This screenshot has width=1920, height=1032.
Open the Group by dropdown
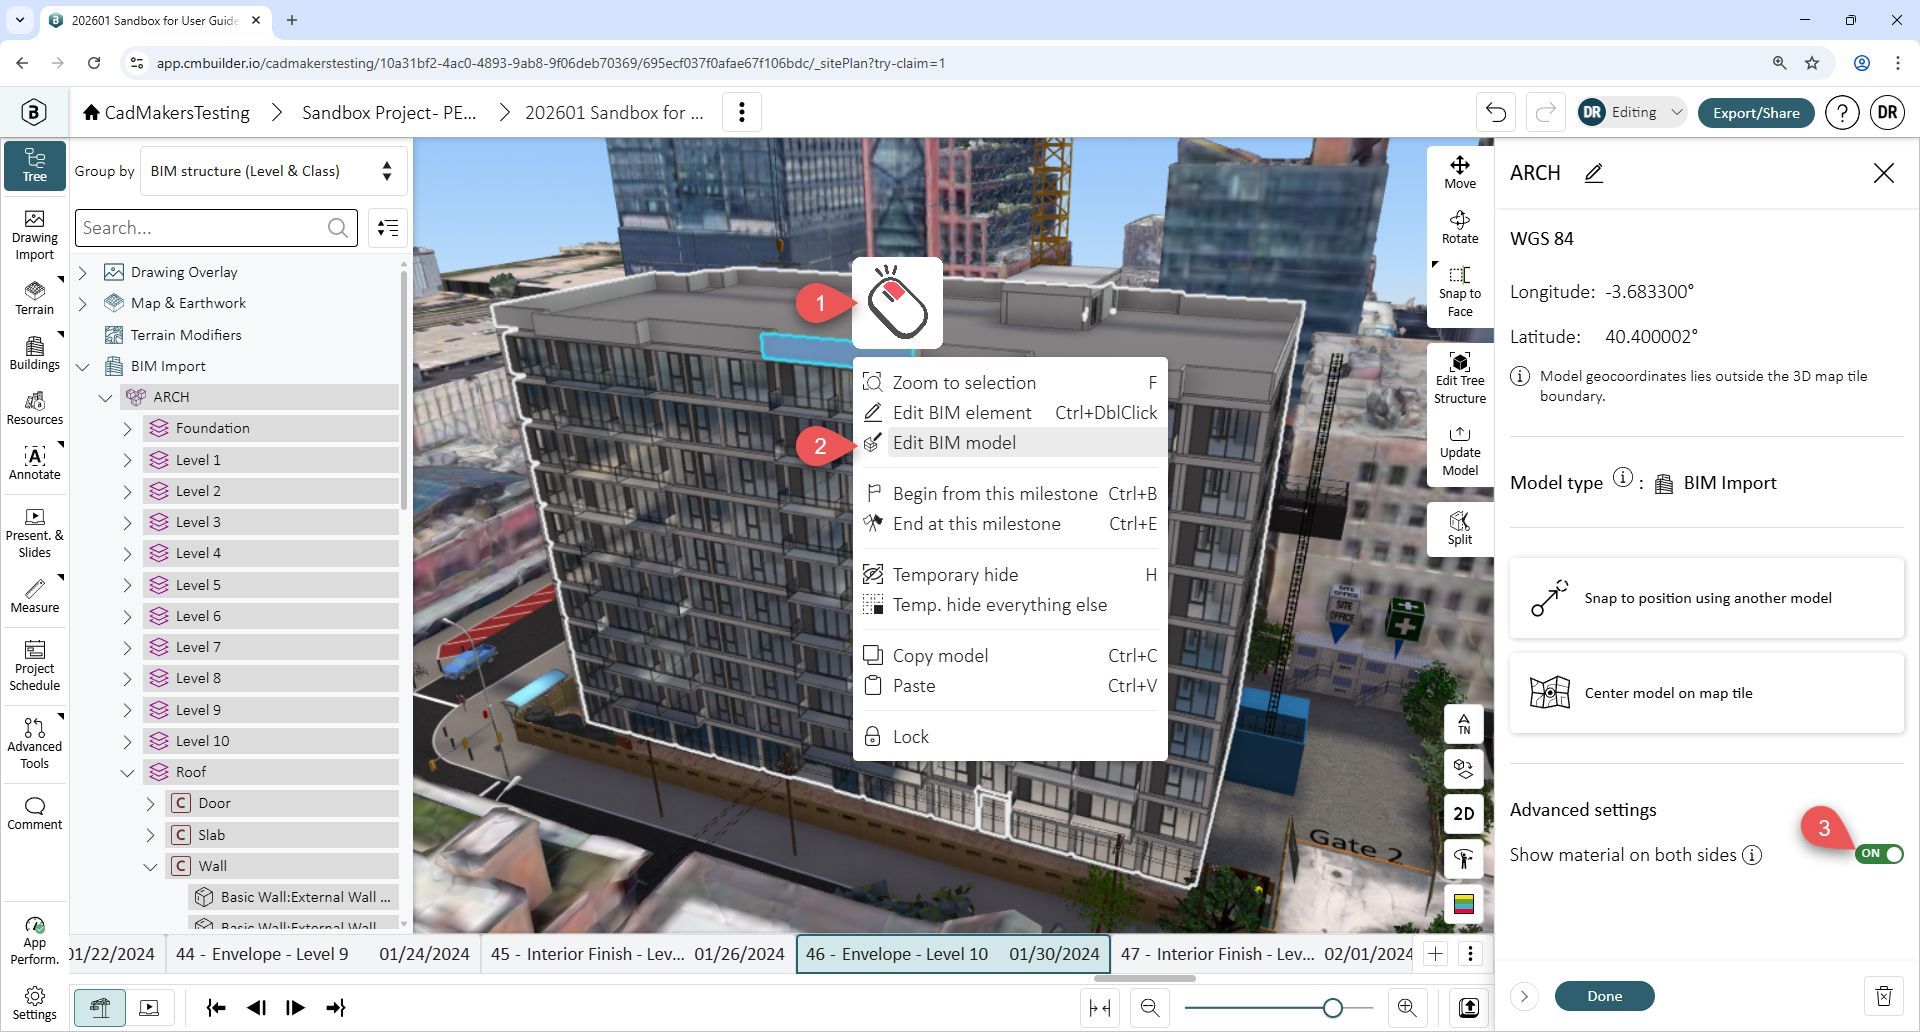tap(273, 171)
